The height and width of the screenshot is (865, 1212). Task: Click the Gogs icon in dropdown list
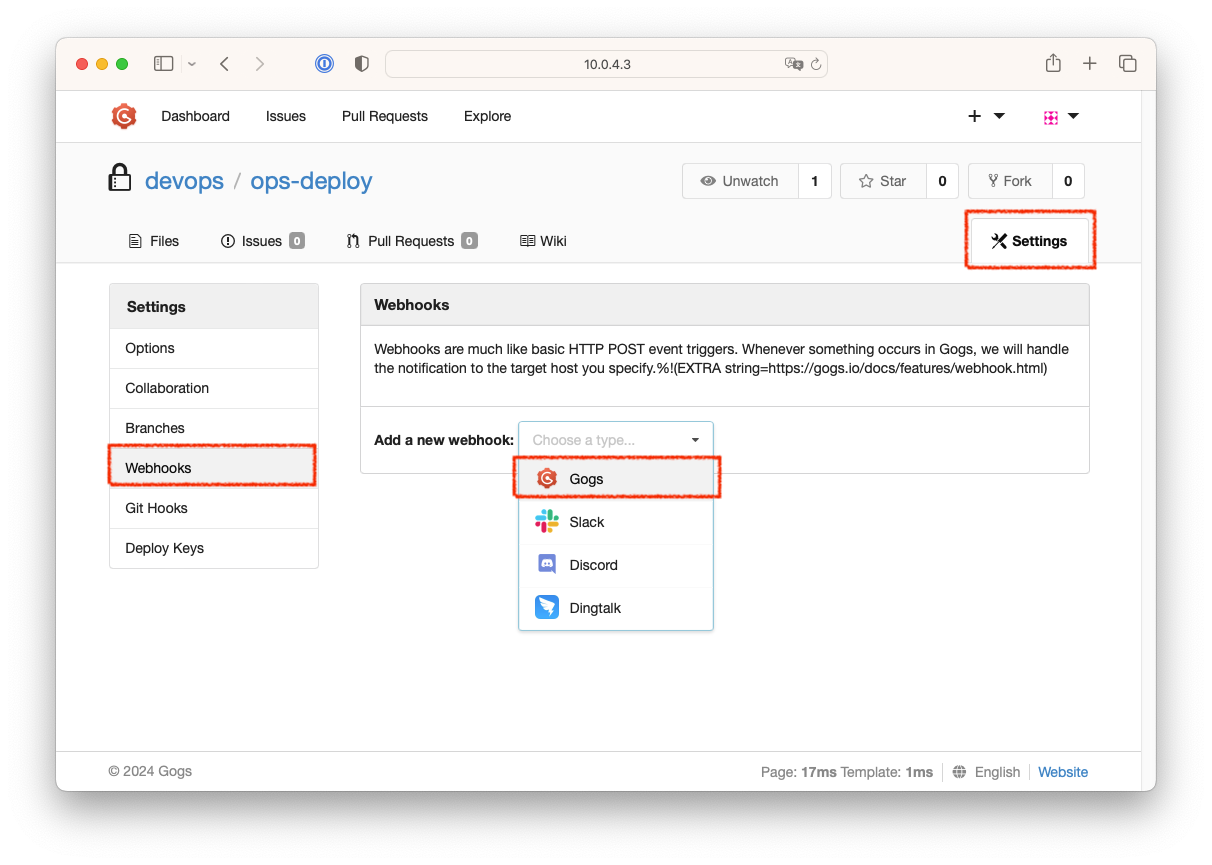547,479
